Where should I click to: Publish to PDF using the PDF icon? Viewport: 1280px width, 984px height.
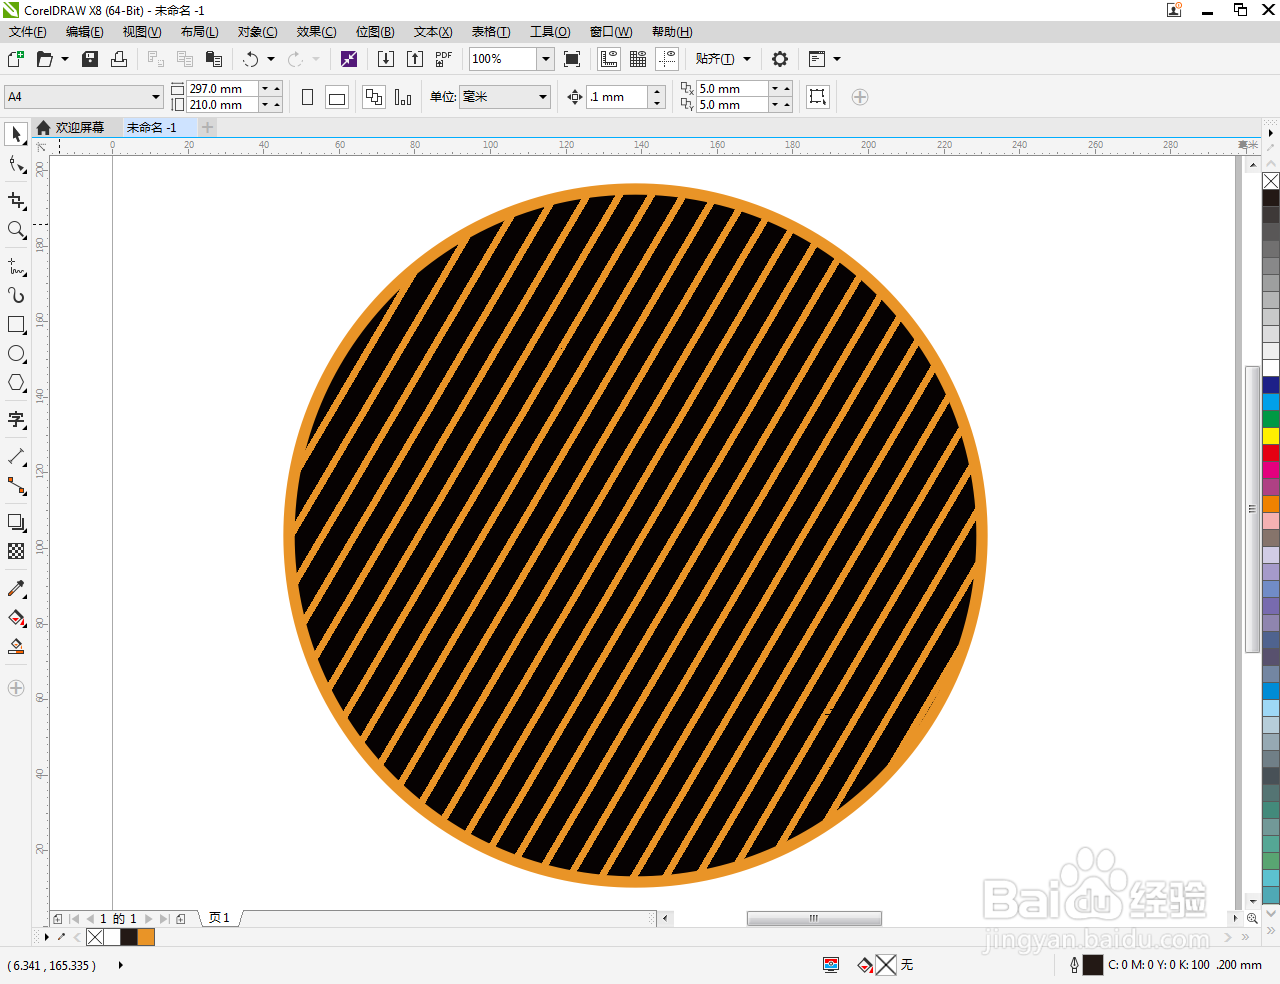tap(444, 59)
